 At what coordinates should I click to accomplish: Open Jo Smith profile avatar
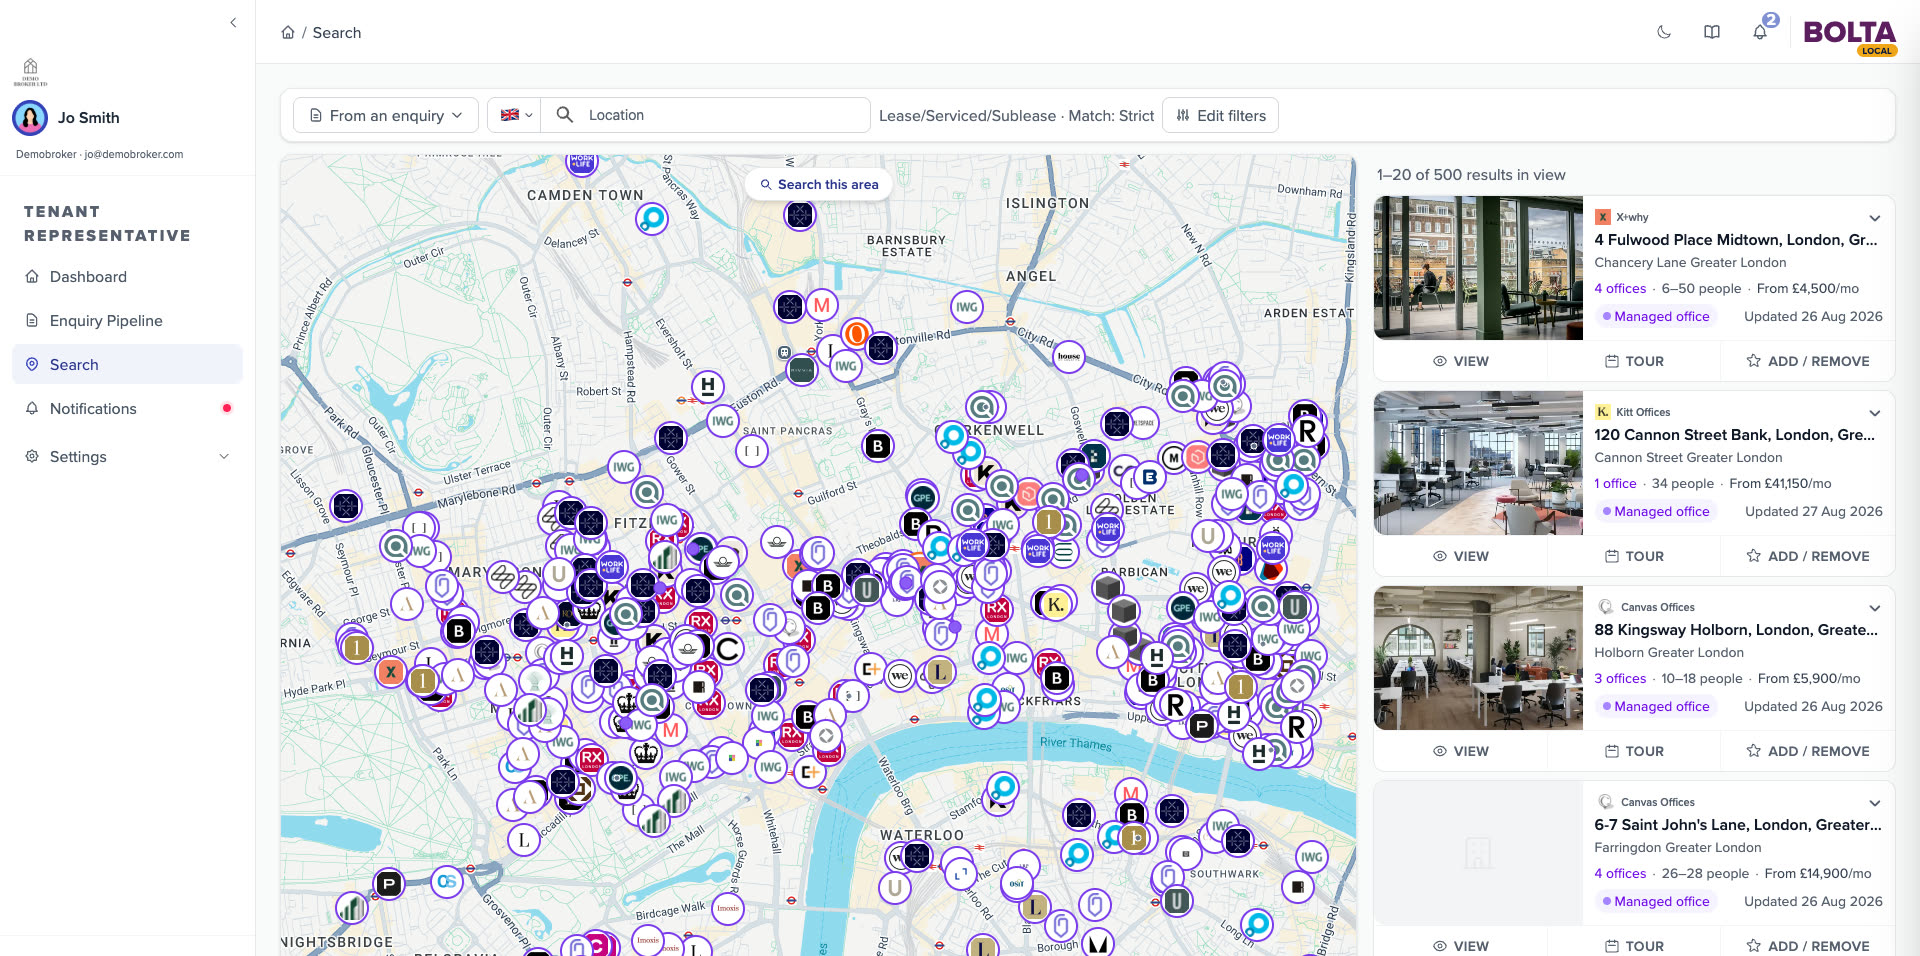(x=30, y=118)
